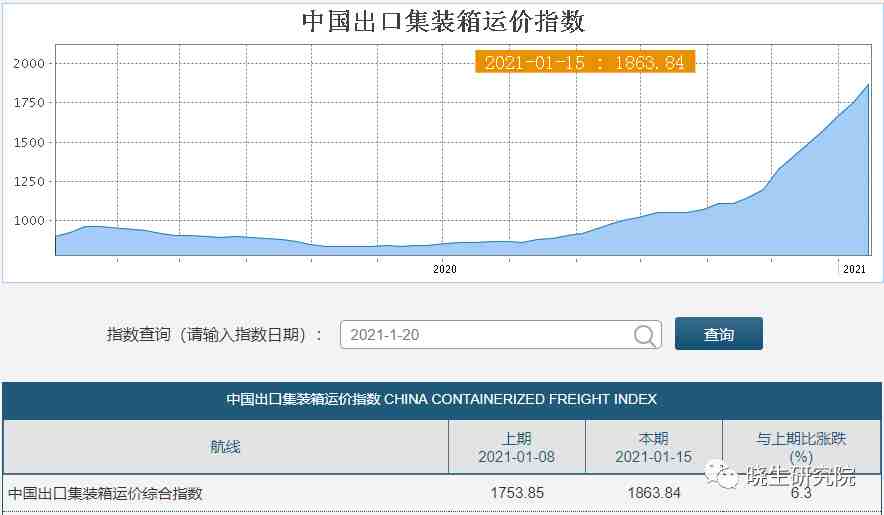Click the 2020 label on the x-axis
The width and height of the screenshot is (884, 515).
tap(444, 270)
